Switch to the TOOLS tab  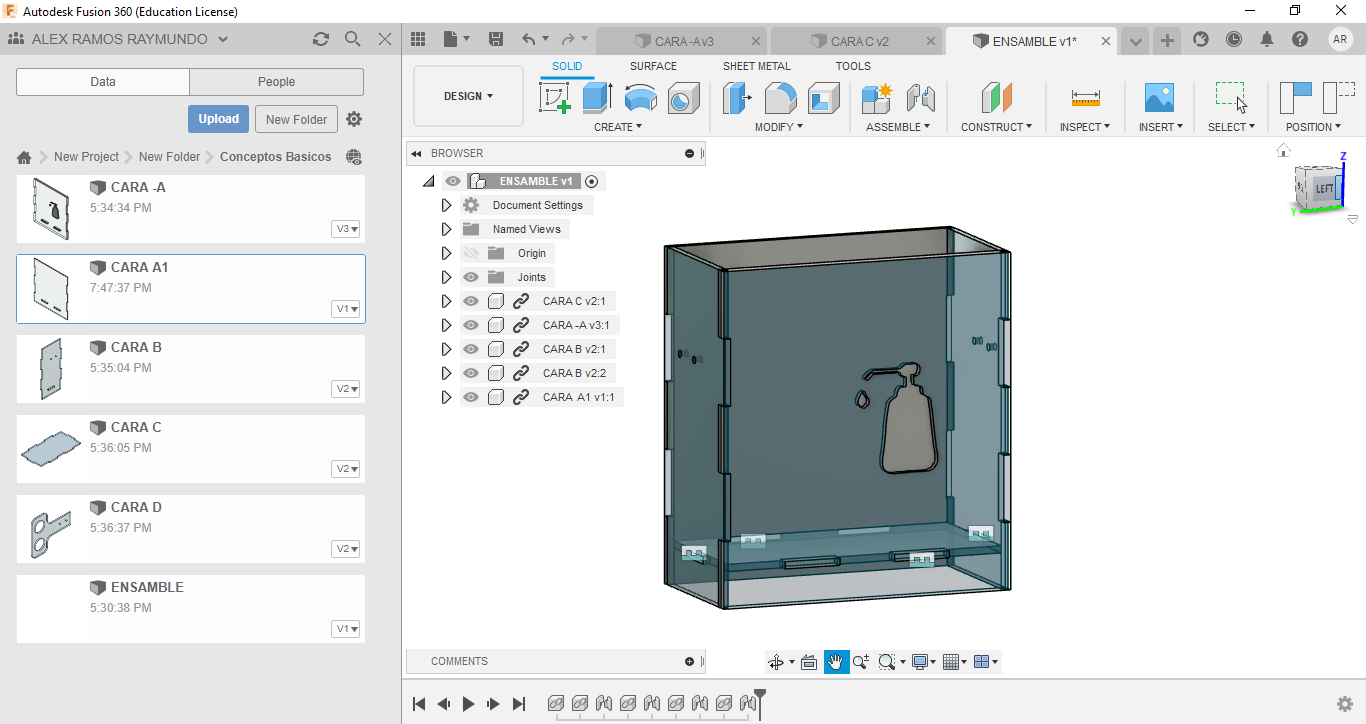click(x=853, y=66)
